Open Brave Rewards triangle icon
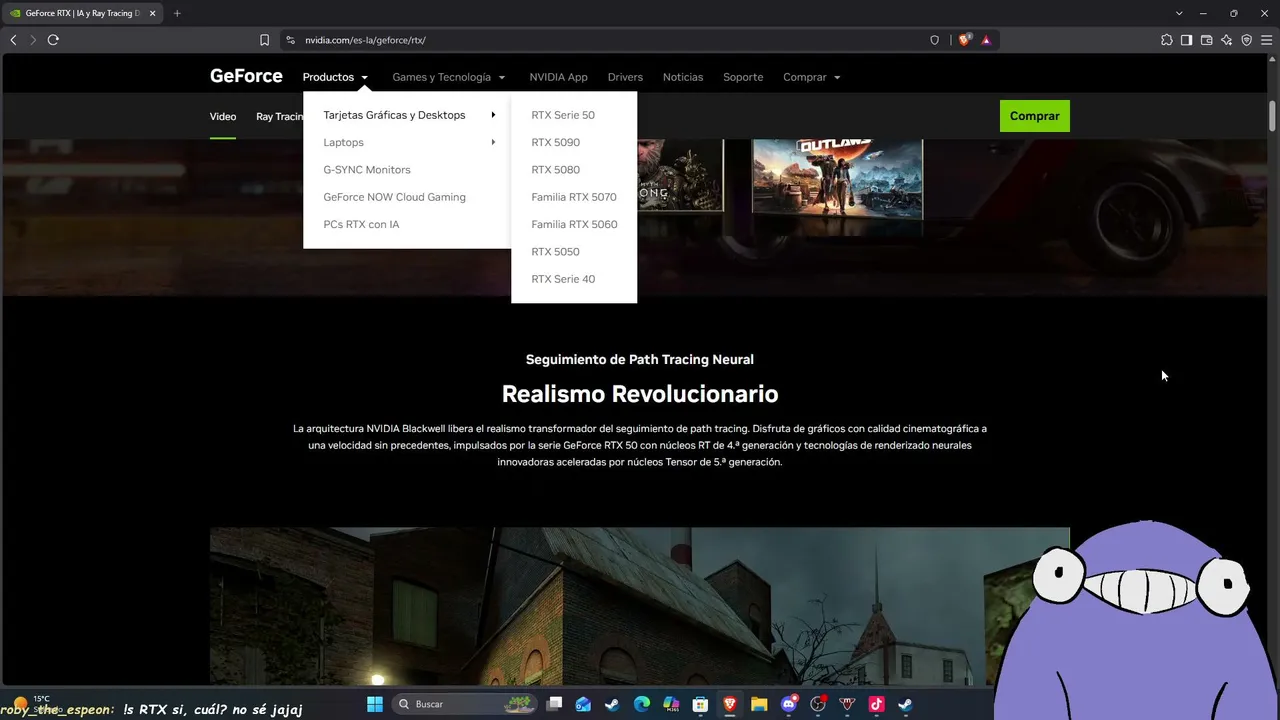The height and width of the screenshot is (720, 1280). pyautogui.click(x=986, y=40)
